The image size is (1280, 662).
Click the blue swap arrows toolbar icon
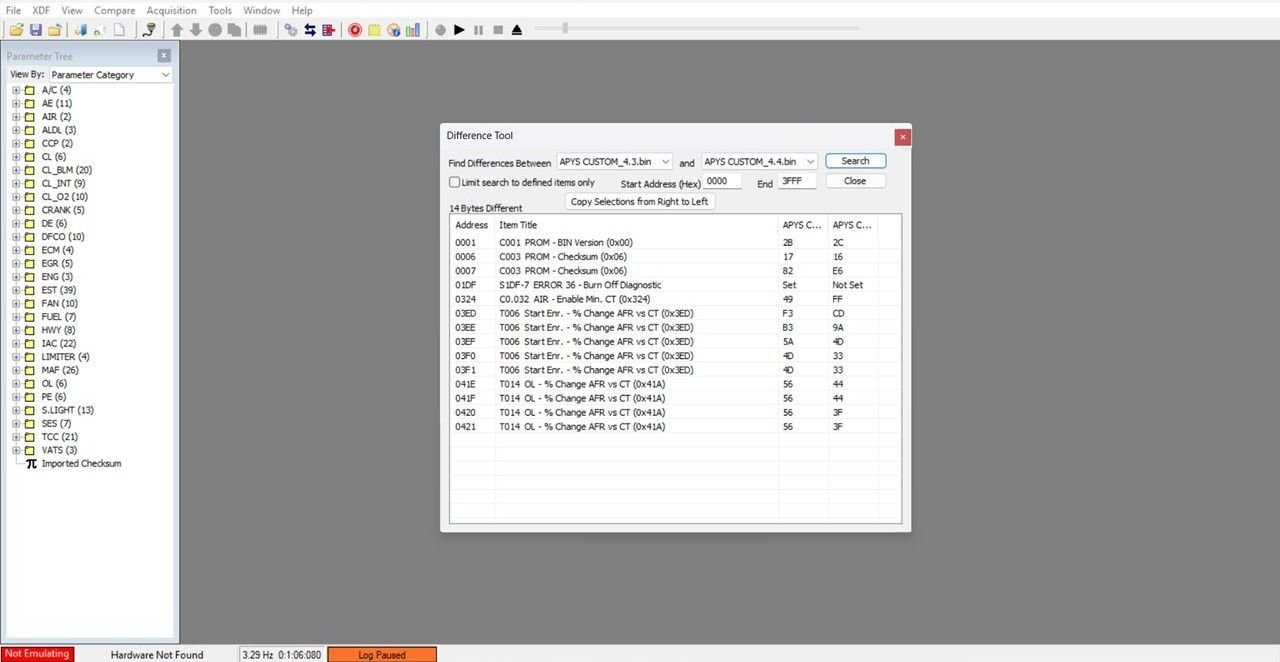click(310, 30)
